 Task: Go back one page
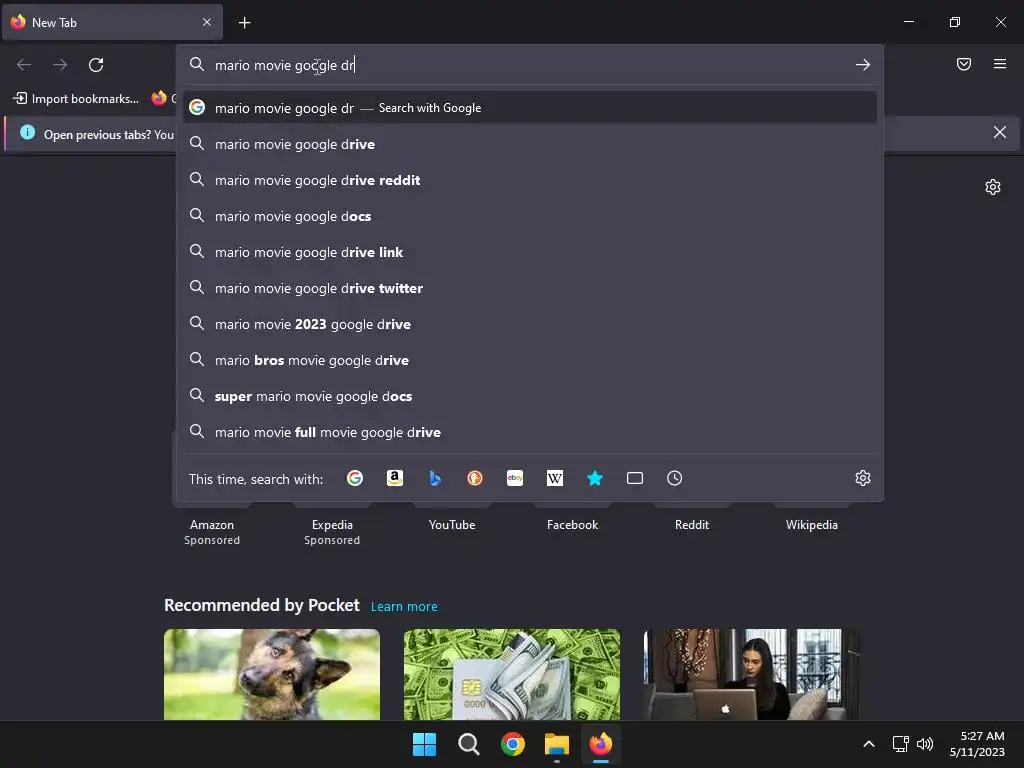[x=24, y=65]
